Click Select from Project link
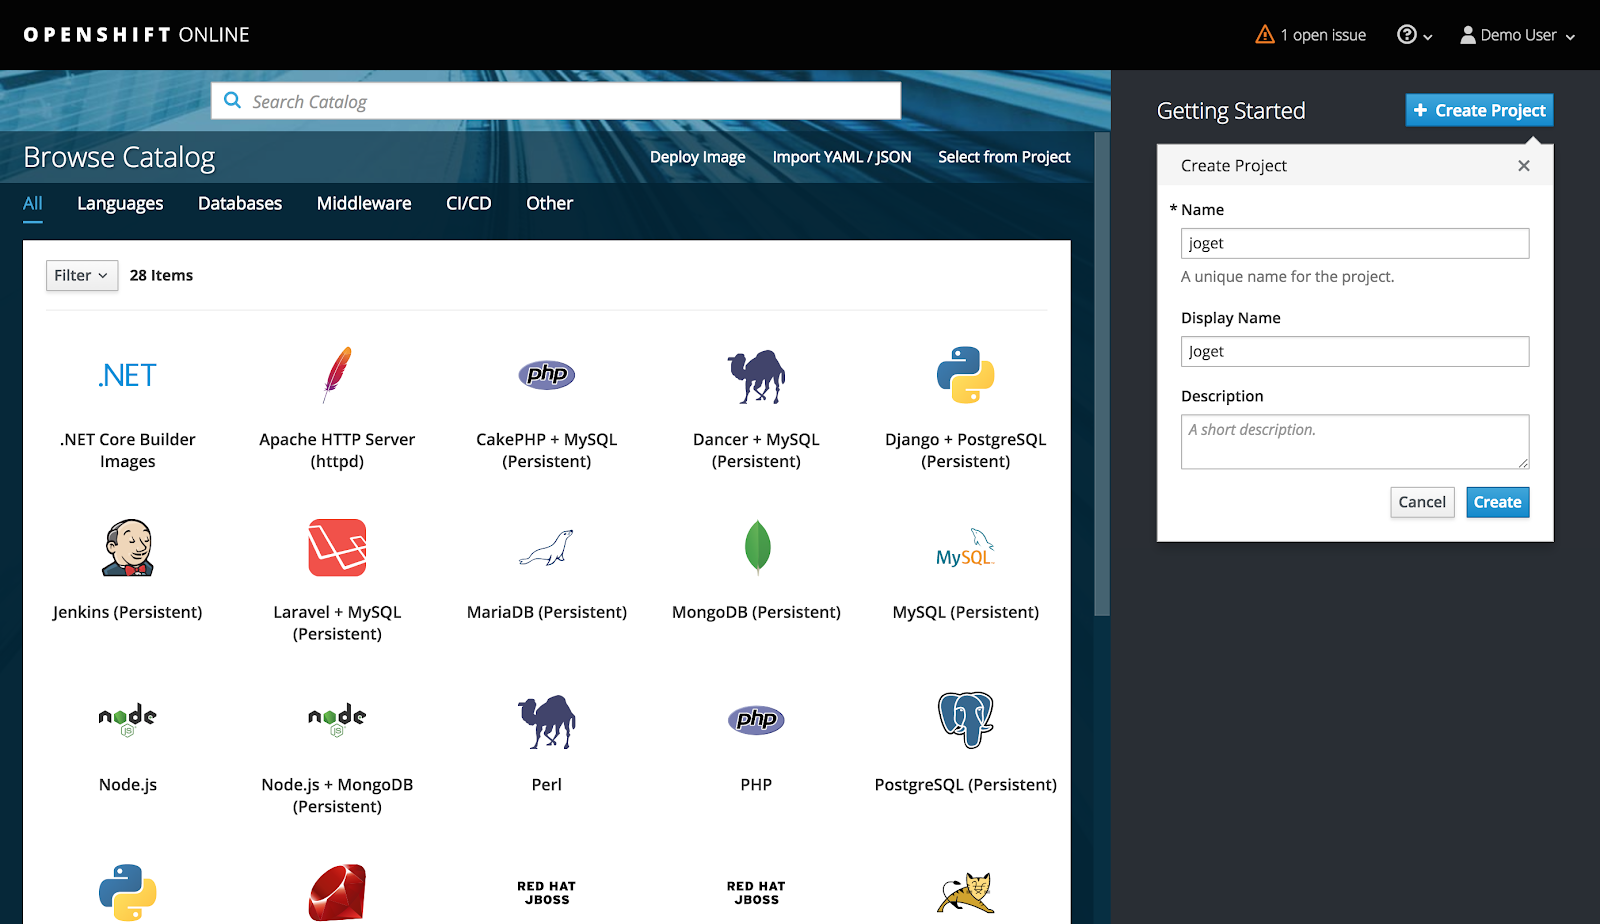The width and height of the screenshot is (1600, 924). coord(1004,157)
